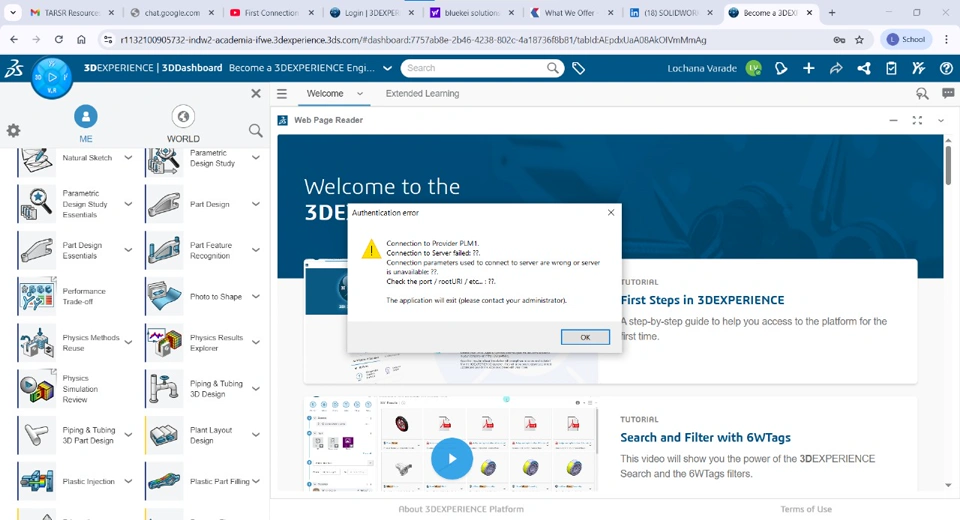Click the browser reload button
Viewport: 960px width, 520px height.
pos(59,39)
